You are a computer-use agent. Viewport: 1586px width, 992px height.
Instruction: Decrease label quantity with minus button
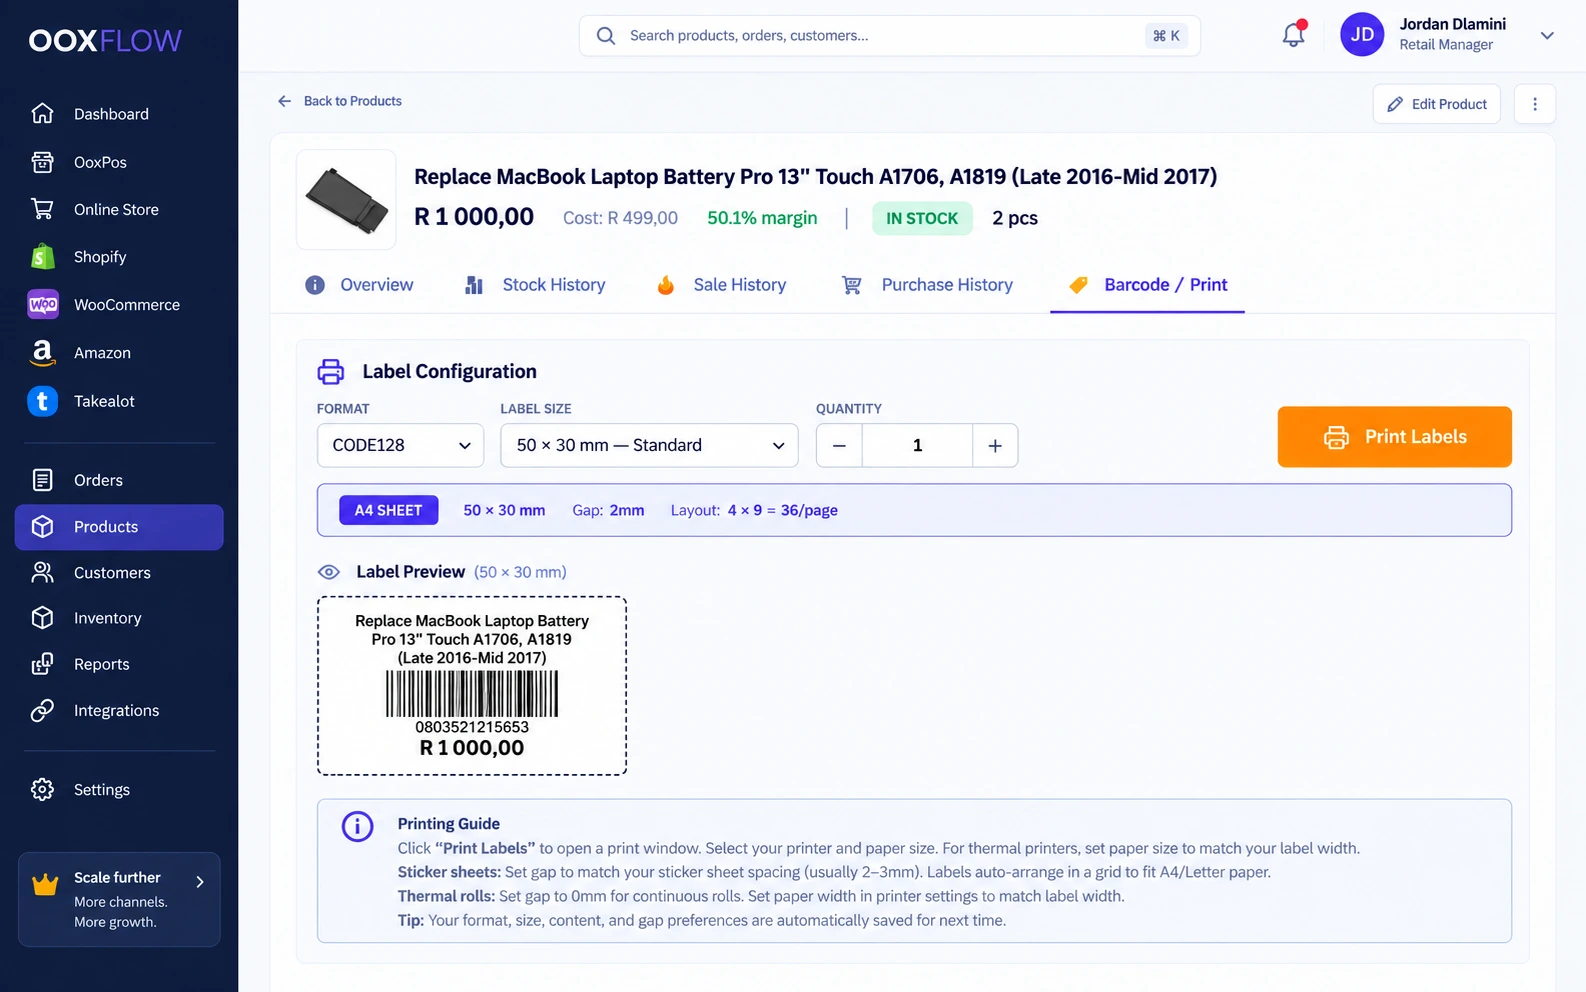[x=840, y=445]
